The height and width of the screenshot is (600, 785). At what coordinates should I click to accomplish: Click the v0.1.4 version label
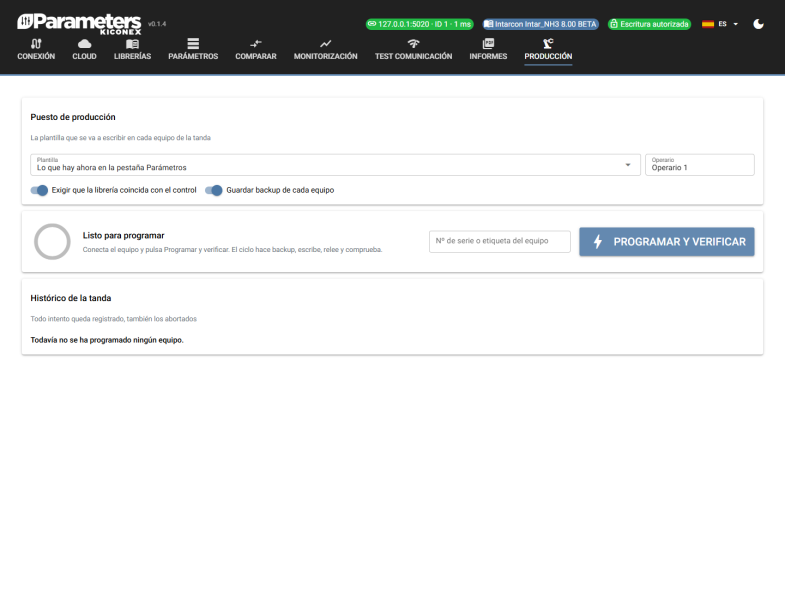point(157,24)
